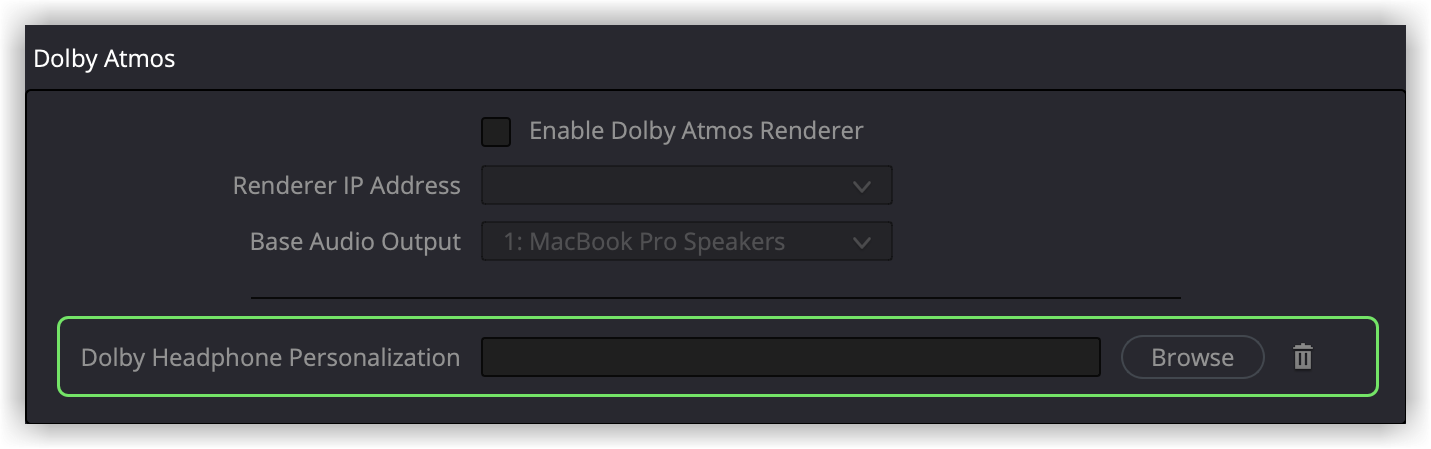Screen dimensions: 1431x449
Task: Click the Renderer IP Address label
Action: click(x=346, y=186)
